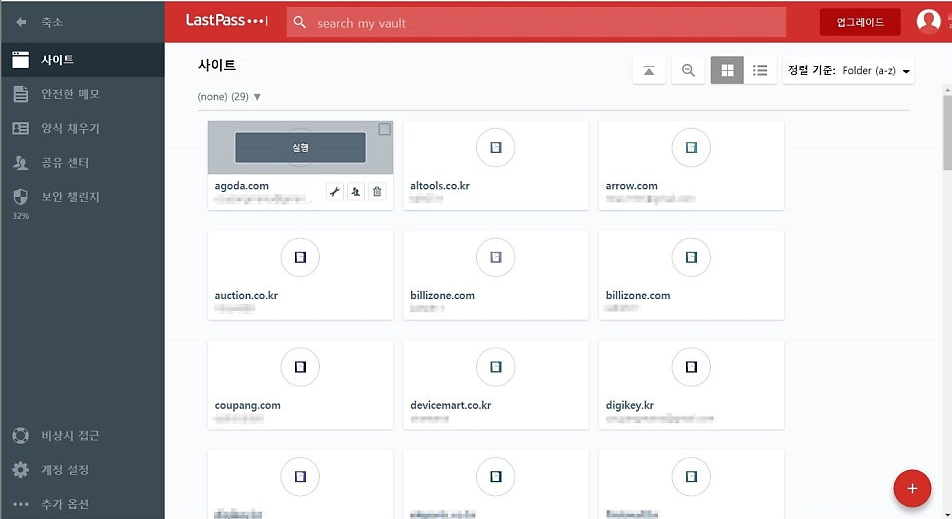Open 공유 센터 sharing center
This screenshot has height=519, width=952.
click(83, 163)
